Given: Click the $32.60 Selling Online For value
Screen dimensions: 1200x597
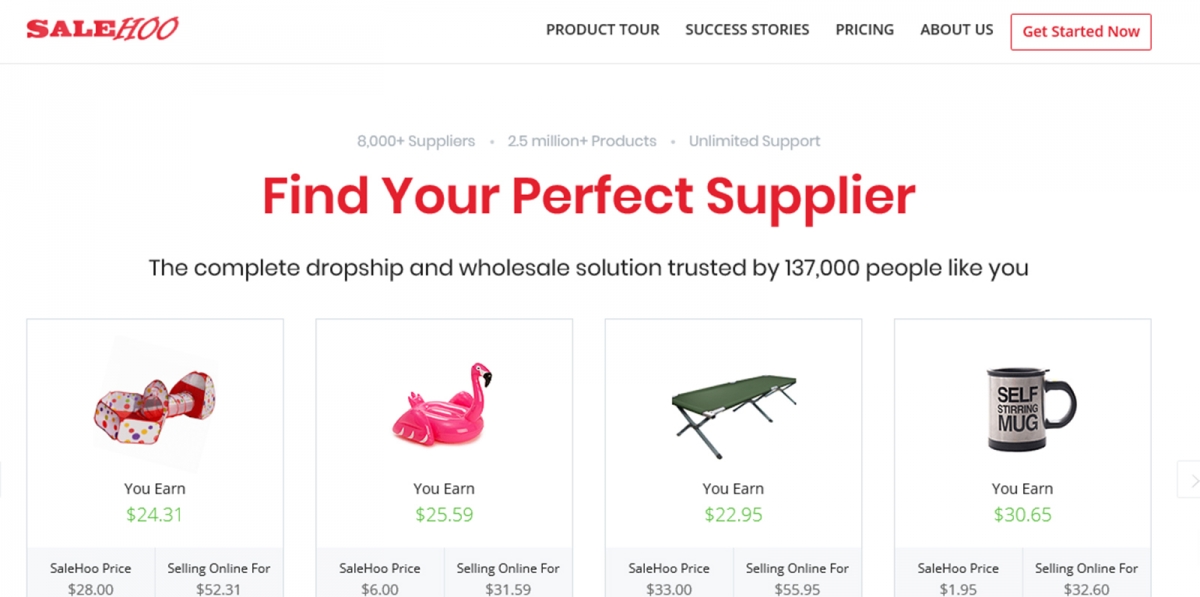Looking at the screenshot, I should tap(1086, 589).
